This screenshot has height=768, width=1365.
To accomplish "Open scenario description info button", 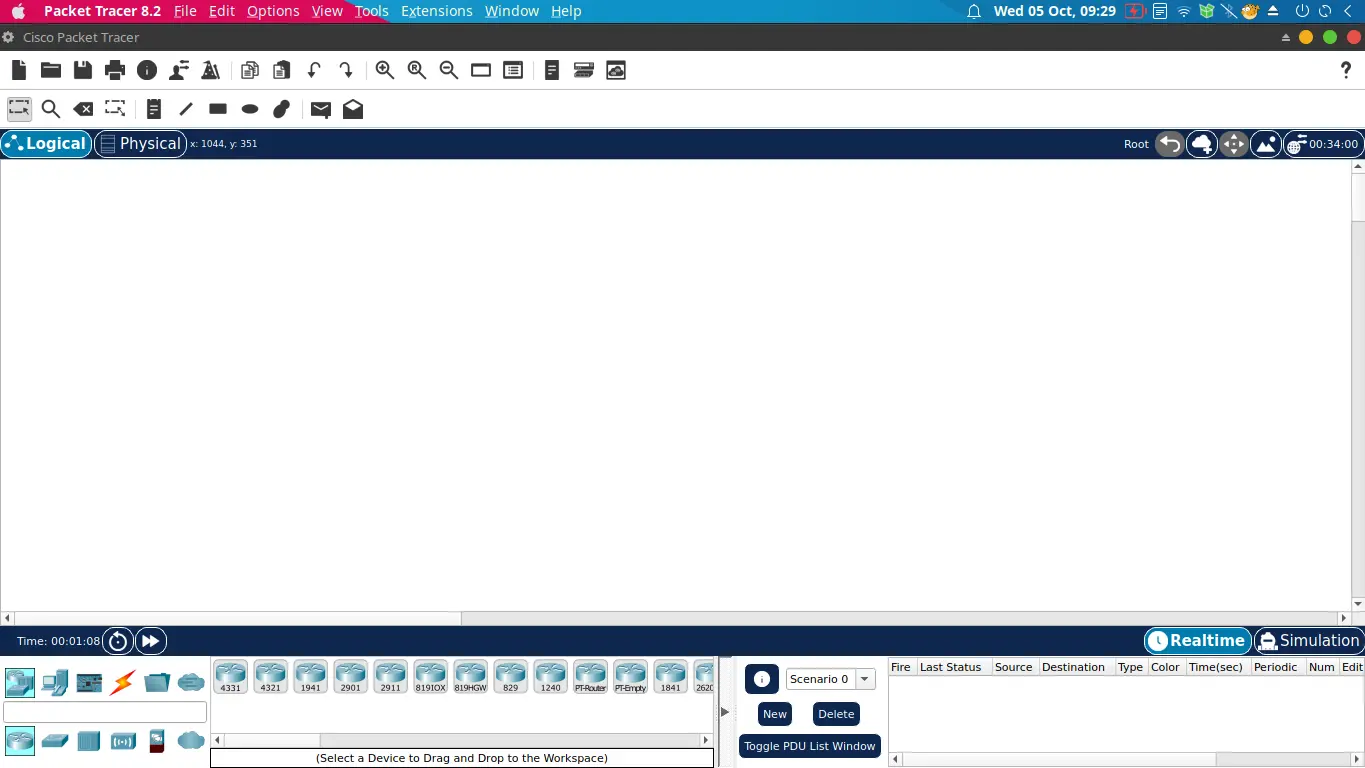I will tap(762, 679).
